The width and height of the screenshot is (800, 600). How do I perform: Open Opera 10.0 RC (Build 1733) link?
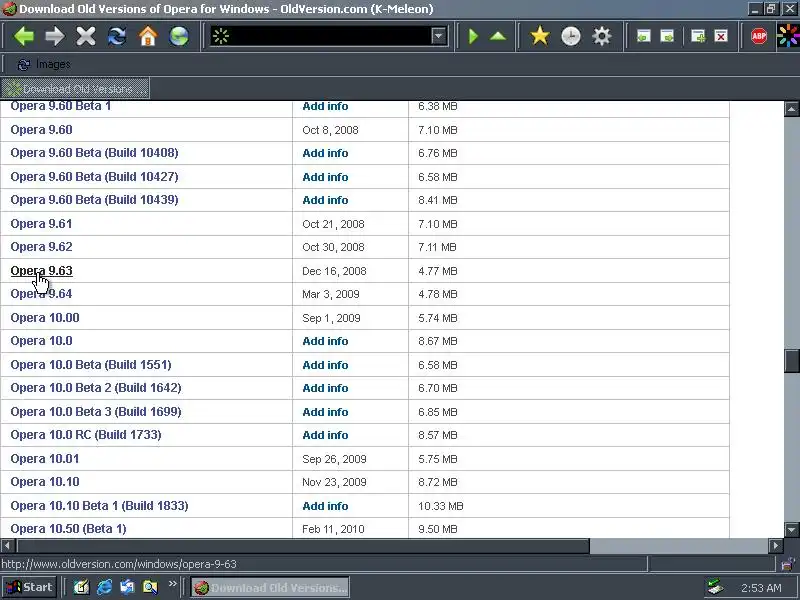point(86,435)
